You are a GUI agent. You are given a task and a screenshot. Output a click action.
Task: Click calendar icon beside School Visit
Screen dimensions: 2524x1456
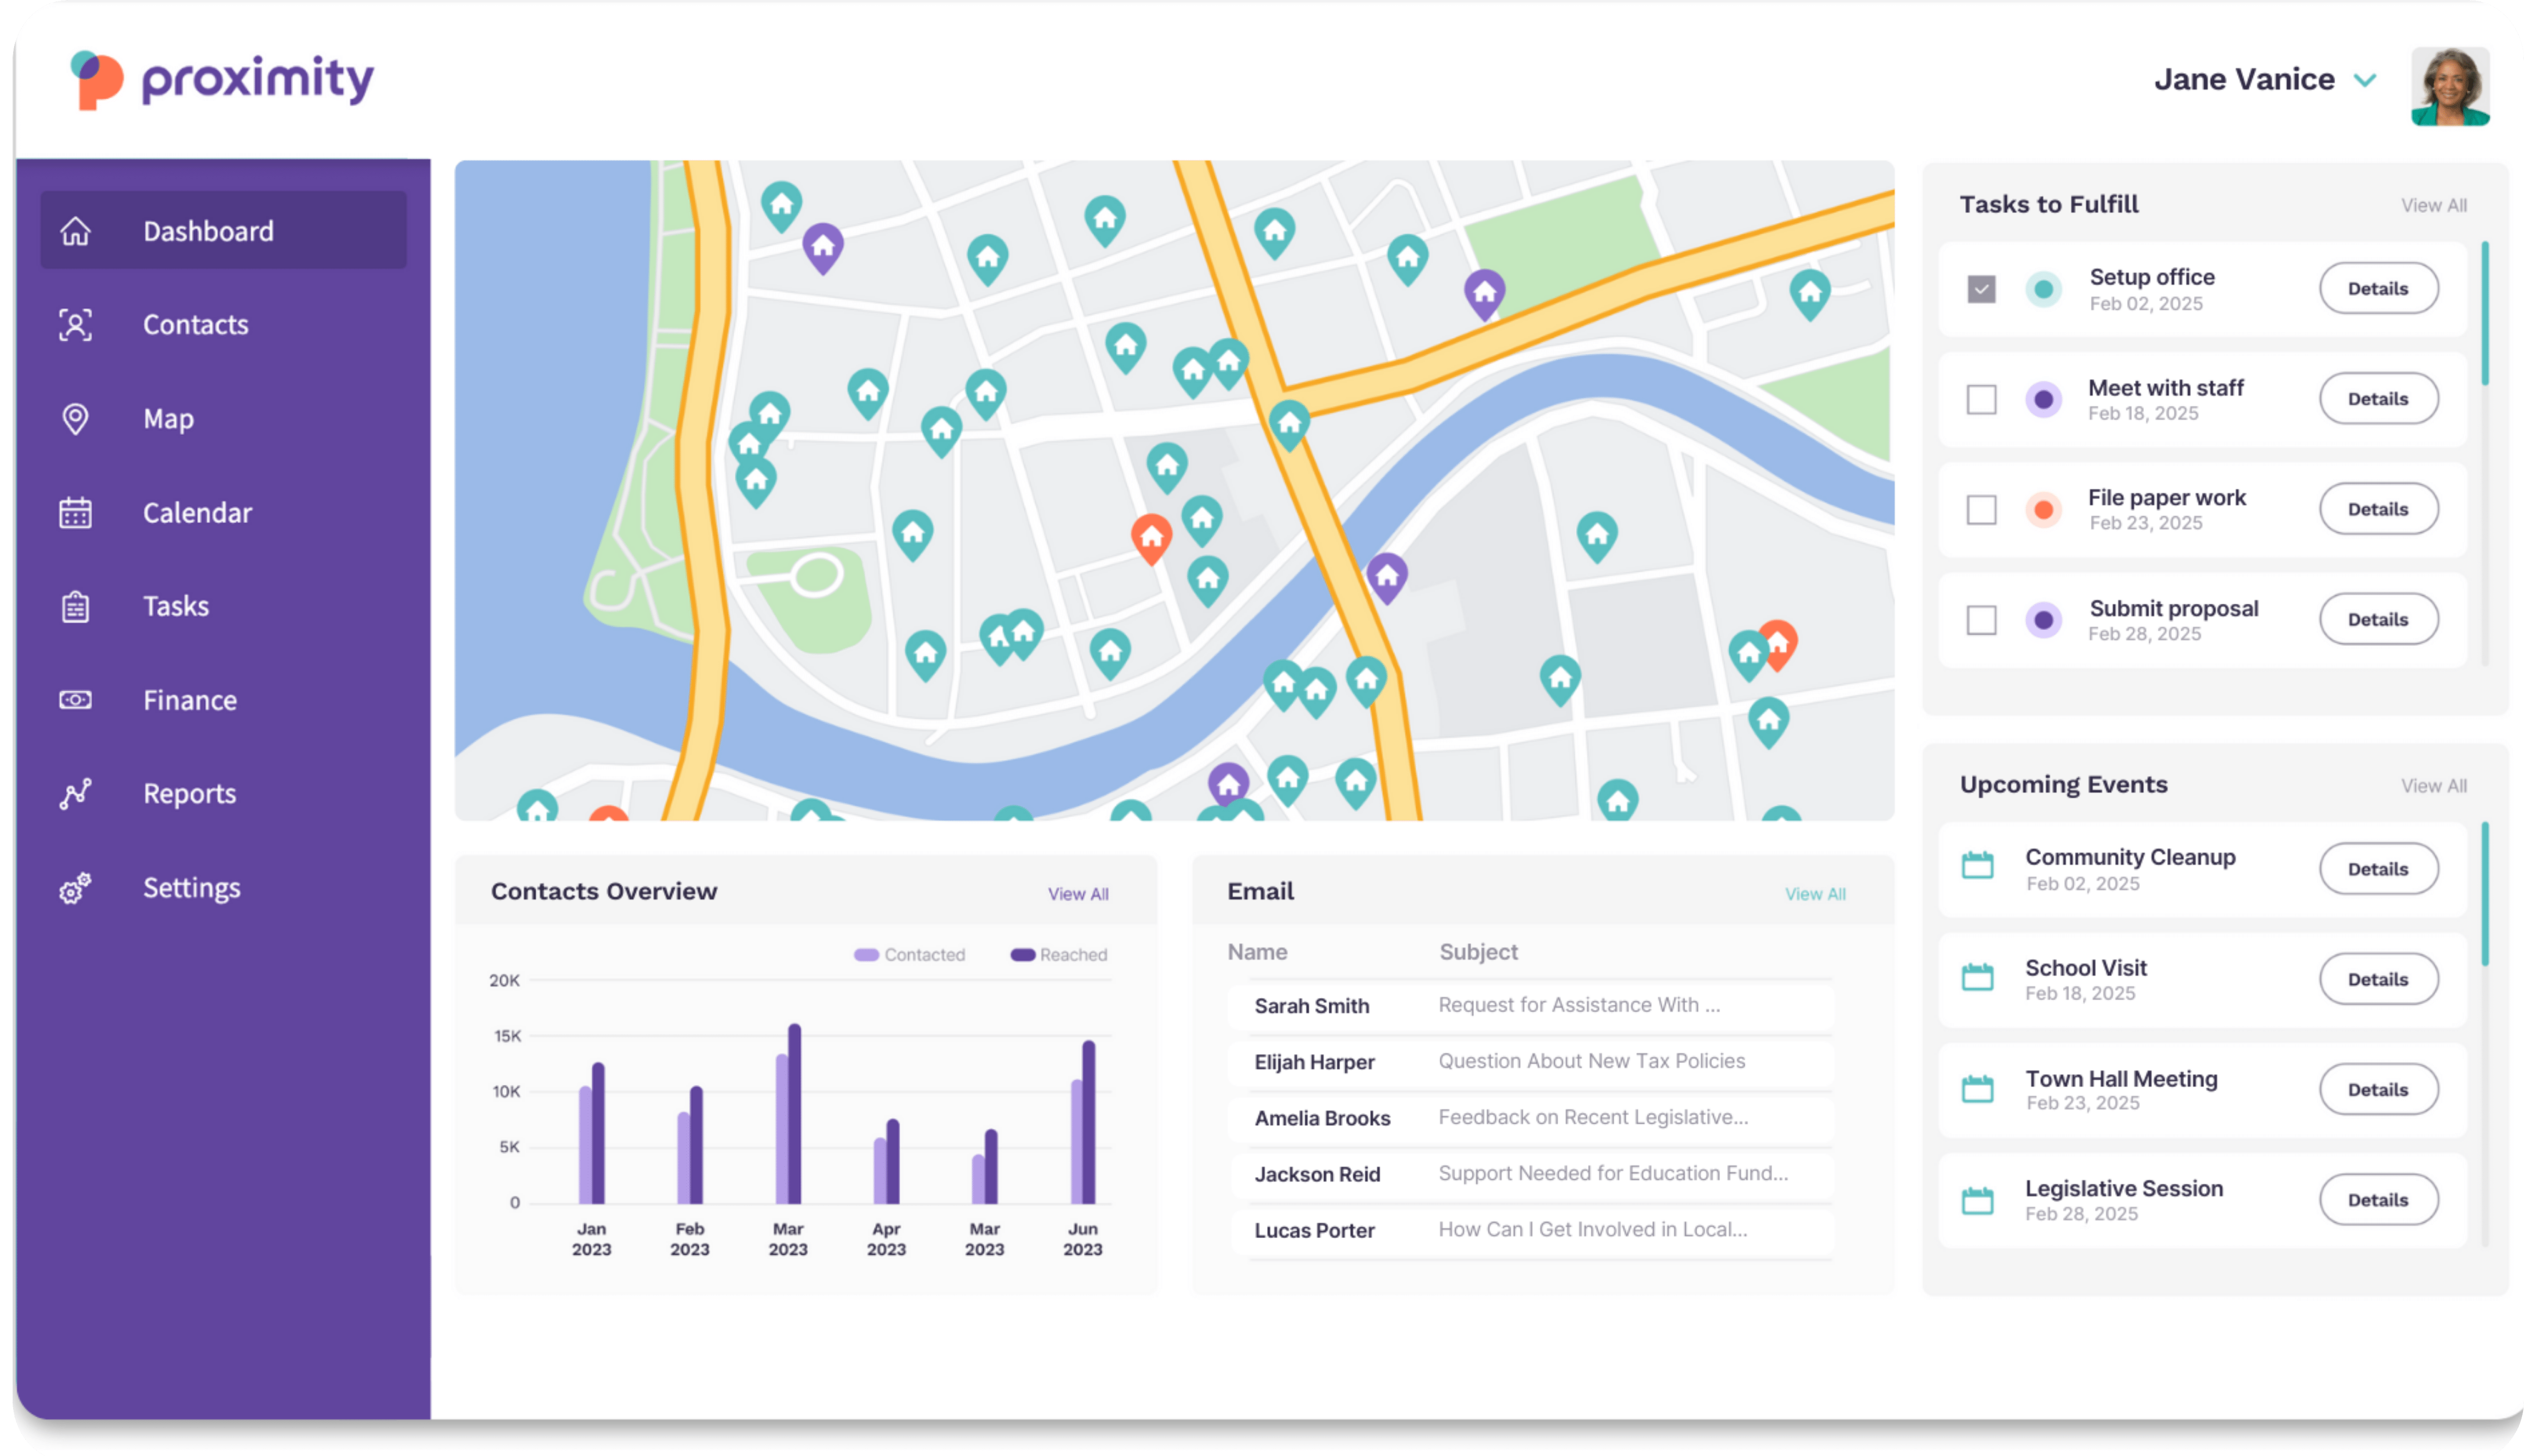coord(1977,977)
